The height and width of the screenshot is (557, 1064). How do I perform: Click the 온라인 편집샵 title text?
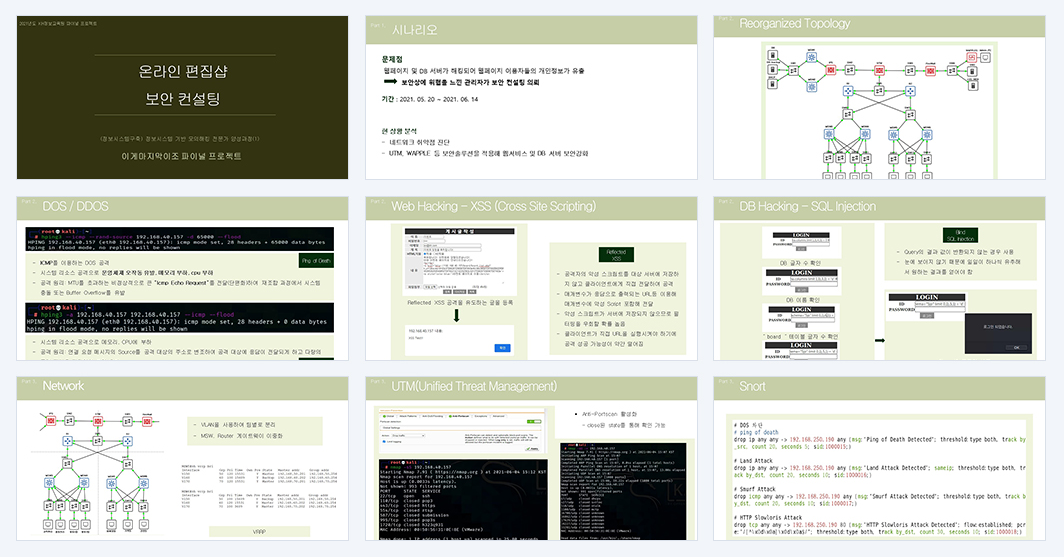coord(183,71)
